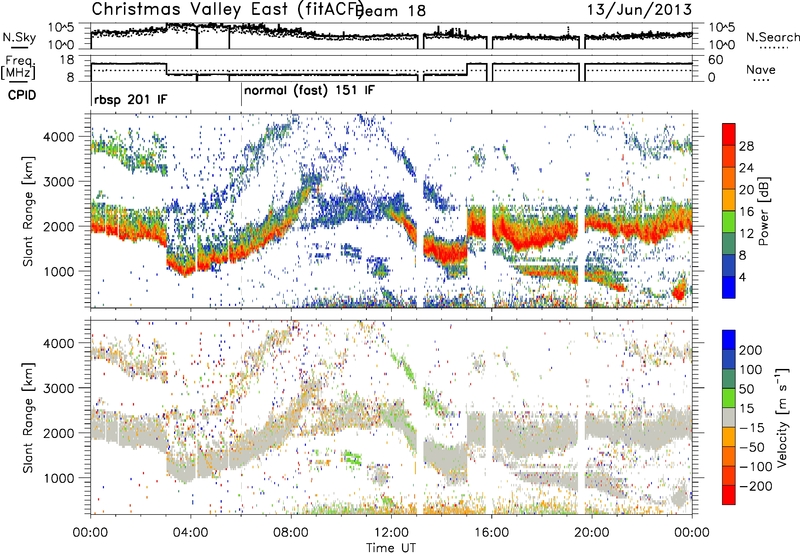Screen dimensions: 800x554
Task: Click the Velocity [m s-1] colorbar title
Action: click(x=782, y=418)
